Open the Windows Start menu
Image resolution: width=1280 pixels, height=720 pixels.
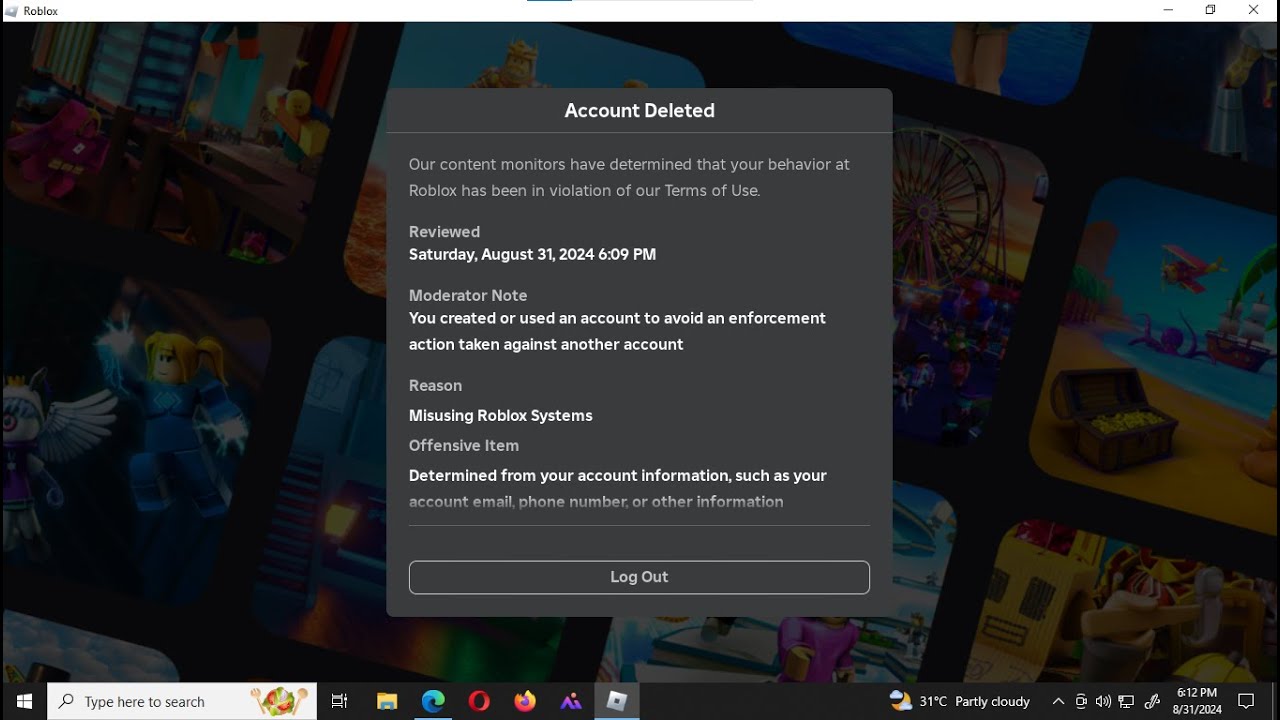coord(24,701)
